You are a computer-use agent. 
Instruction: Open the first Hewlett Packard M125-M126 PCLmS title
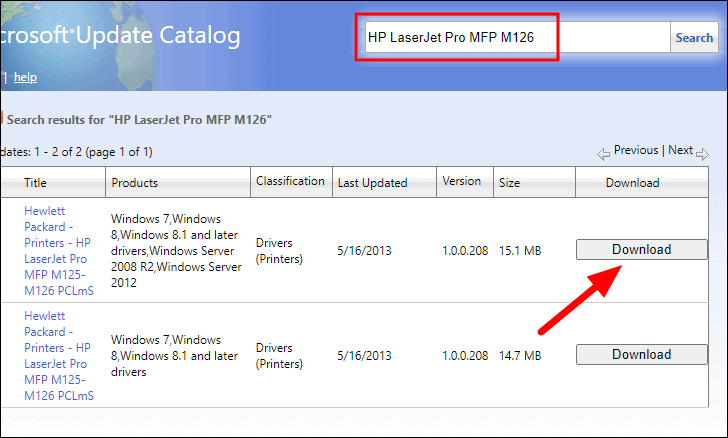(58, 251)
